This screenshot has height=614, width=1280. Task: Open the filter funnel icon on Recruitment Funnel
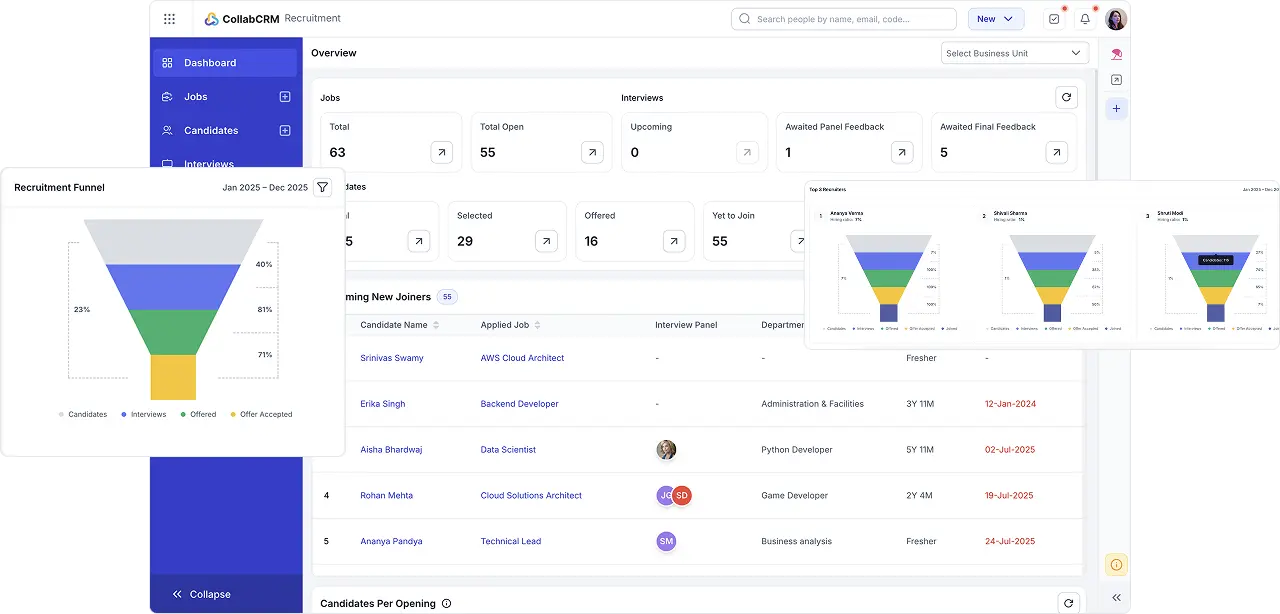click(322, 187)
